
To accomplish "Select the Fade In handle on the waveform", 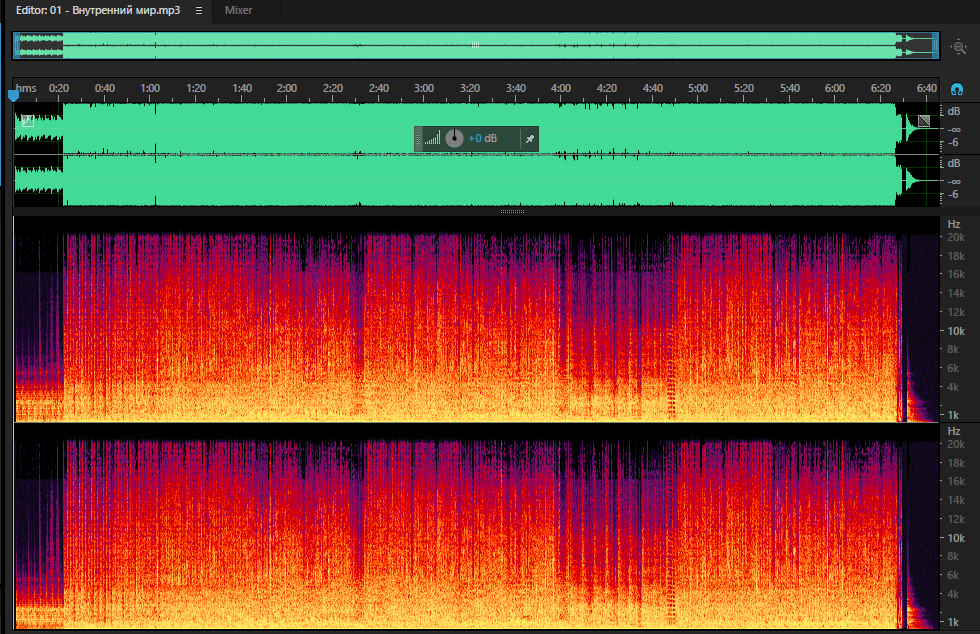I will click(28, 121).
